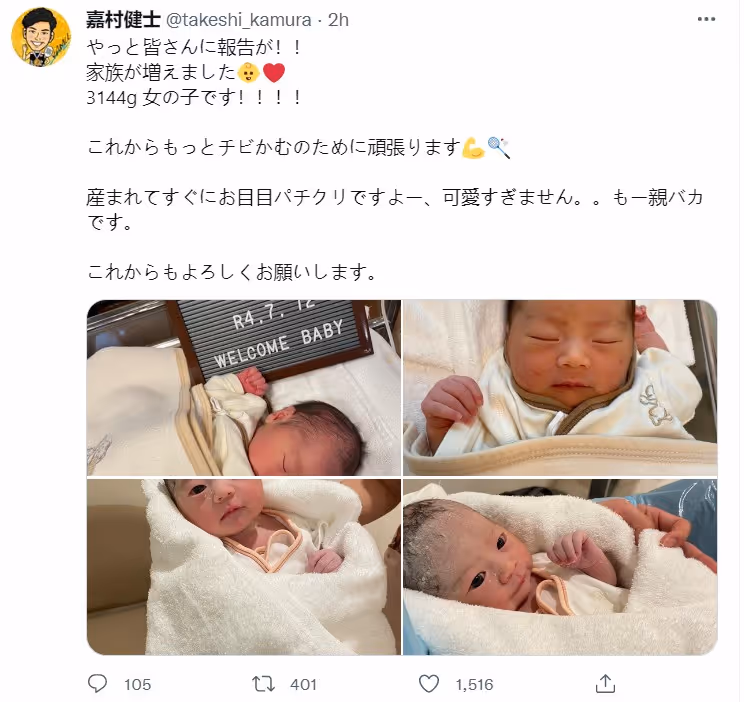Open the bottom-left photo of baby in towel
Screen dimensions: 744x702
[x=244, y=567]
